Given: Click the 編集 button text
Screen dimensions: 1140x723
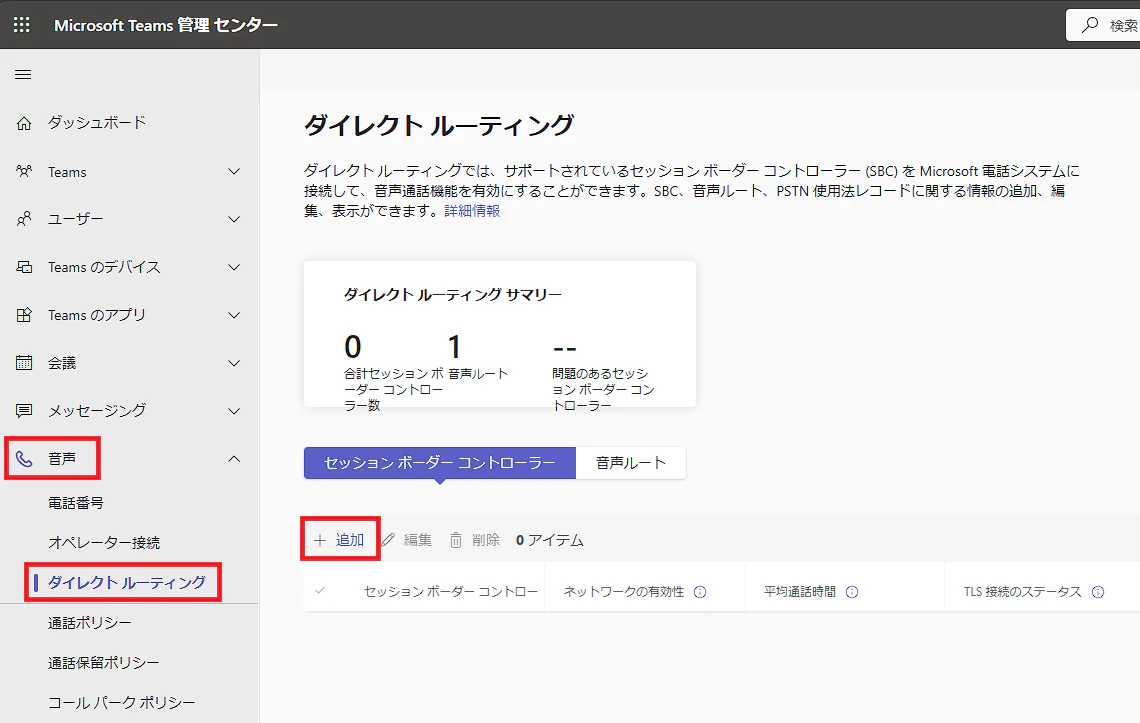Looking at the screenshot, I should pyautogui.click(x=417, y=540).
